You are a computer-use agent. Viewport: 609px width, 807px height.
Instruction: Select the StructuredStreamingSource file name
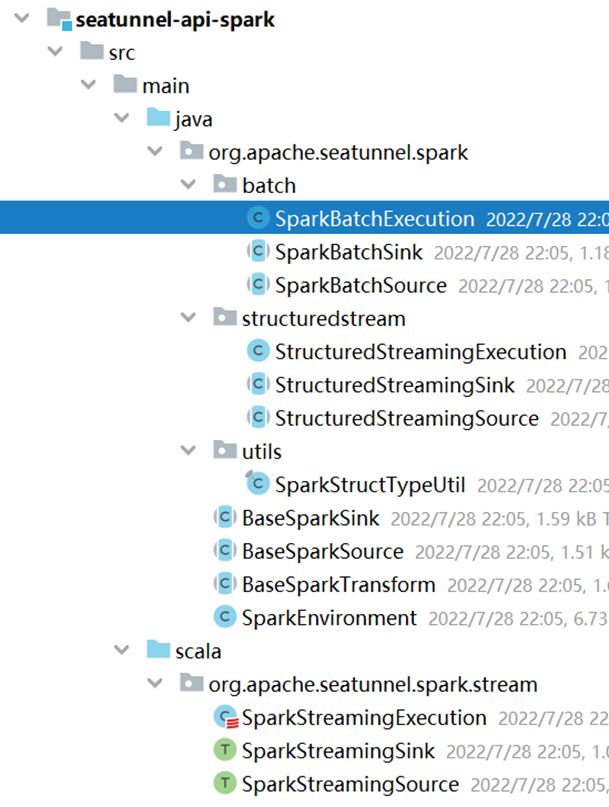[x=407, y=419]
